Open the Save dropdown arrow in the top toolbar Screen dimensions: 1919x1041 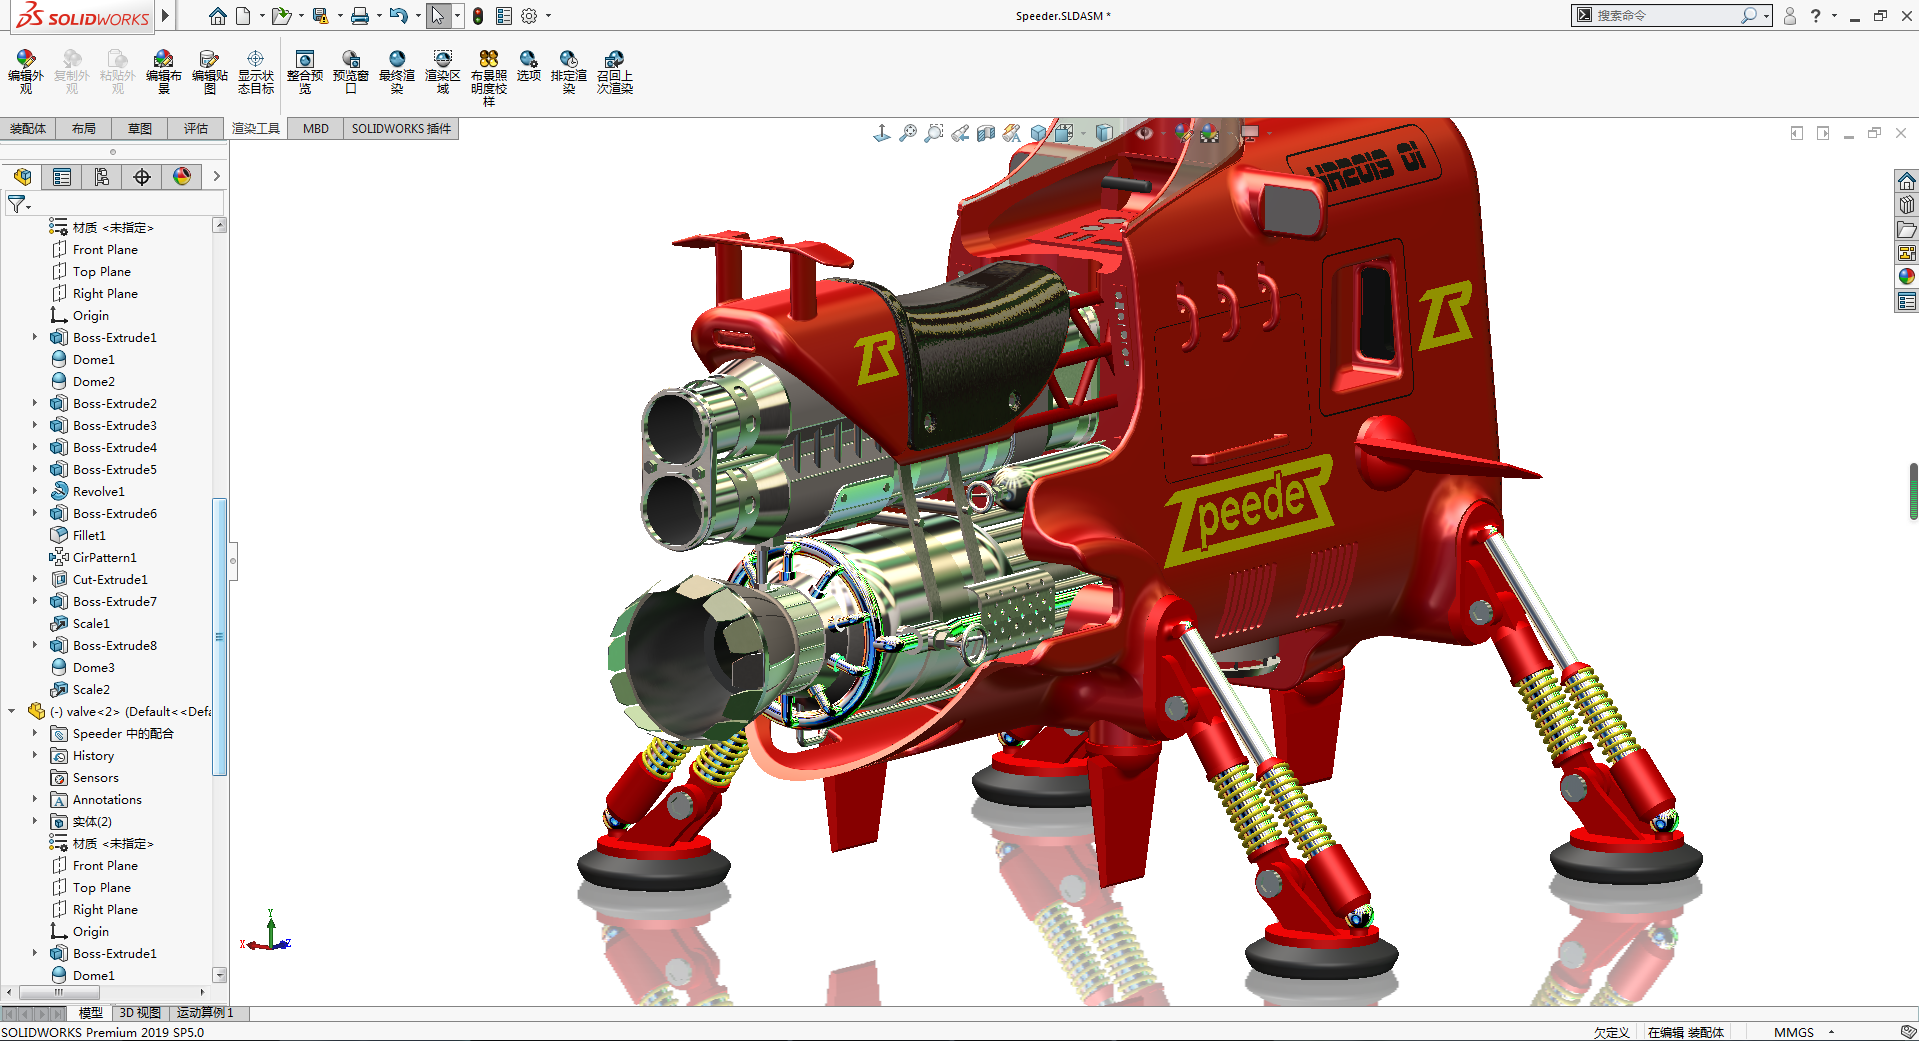340,16
